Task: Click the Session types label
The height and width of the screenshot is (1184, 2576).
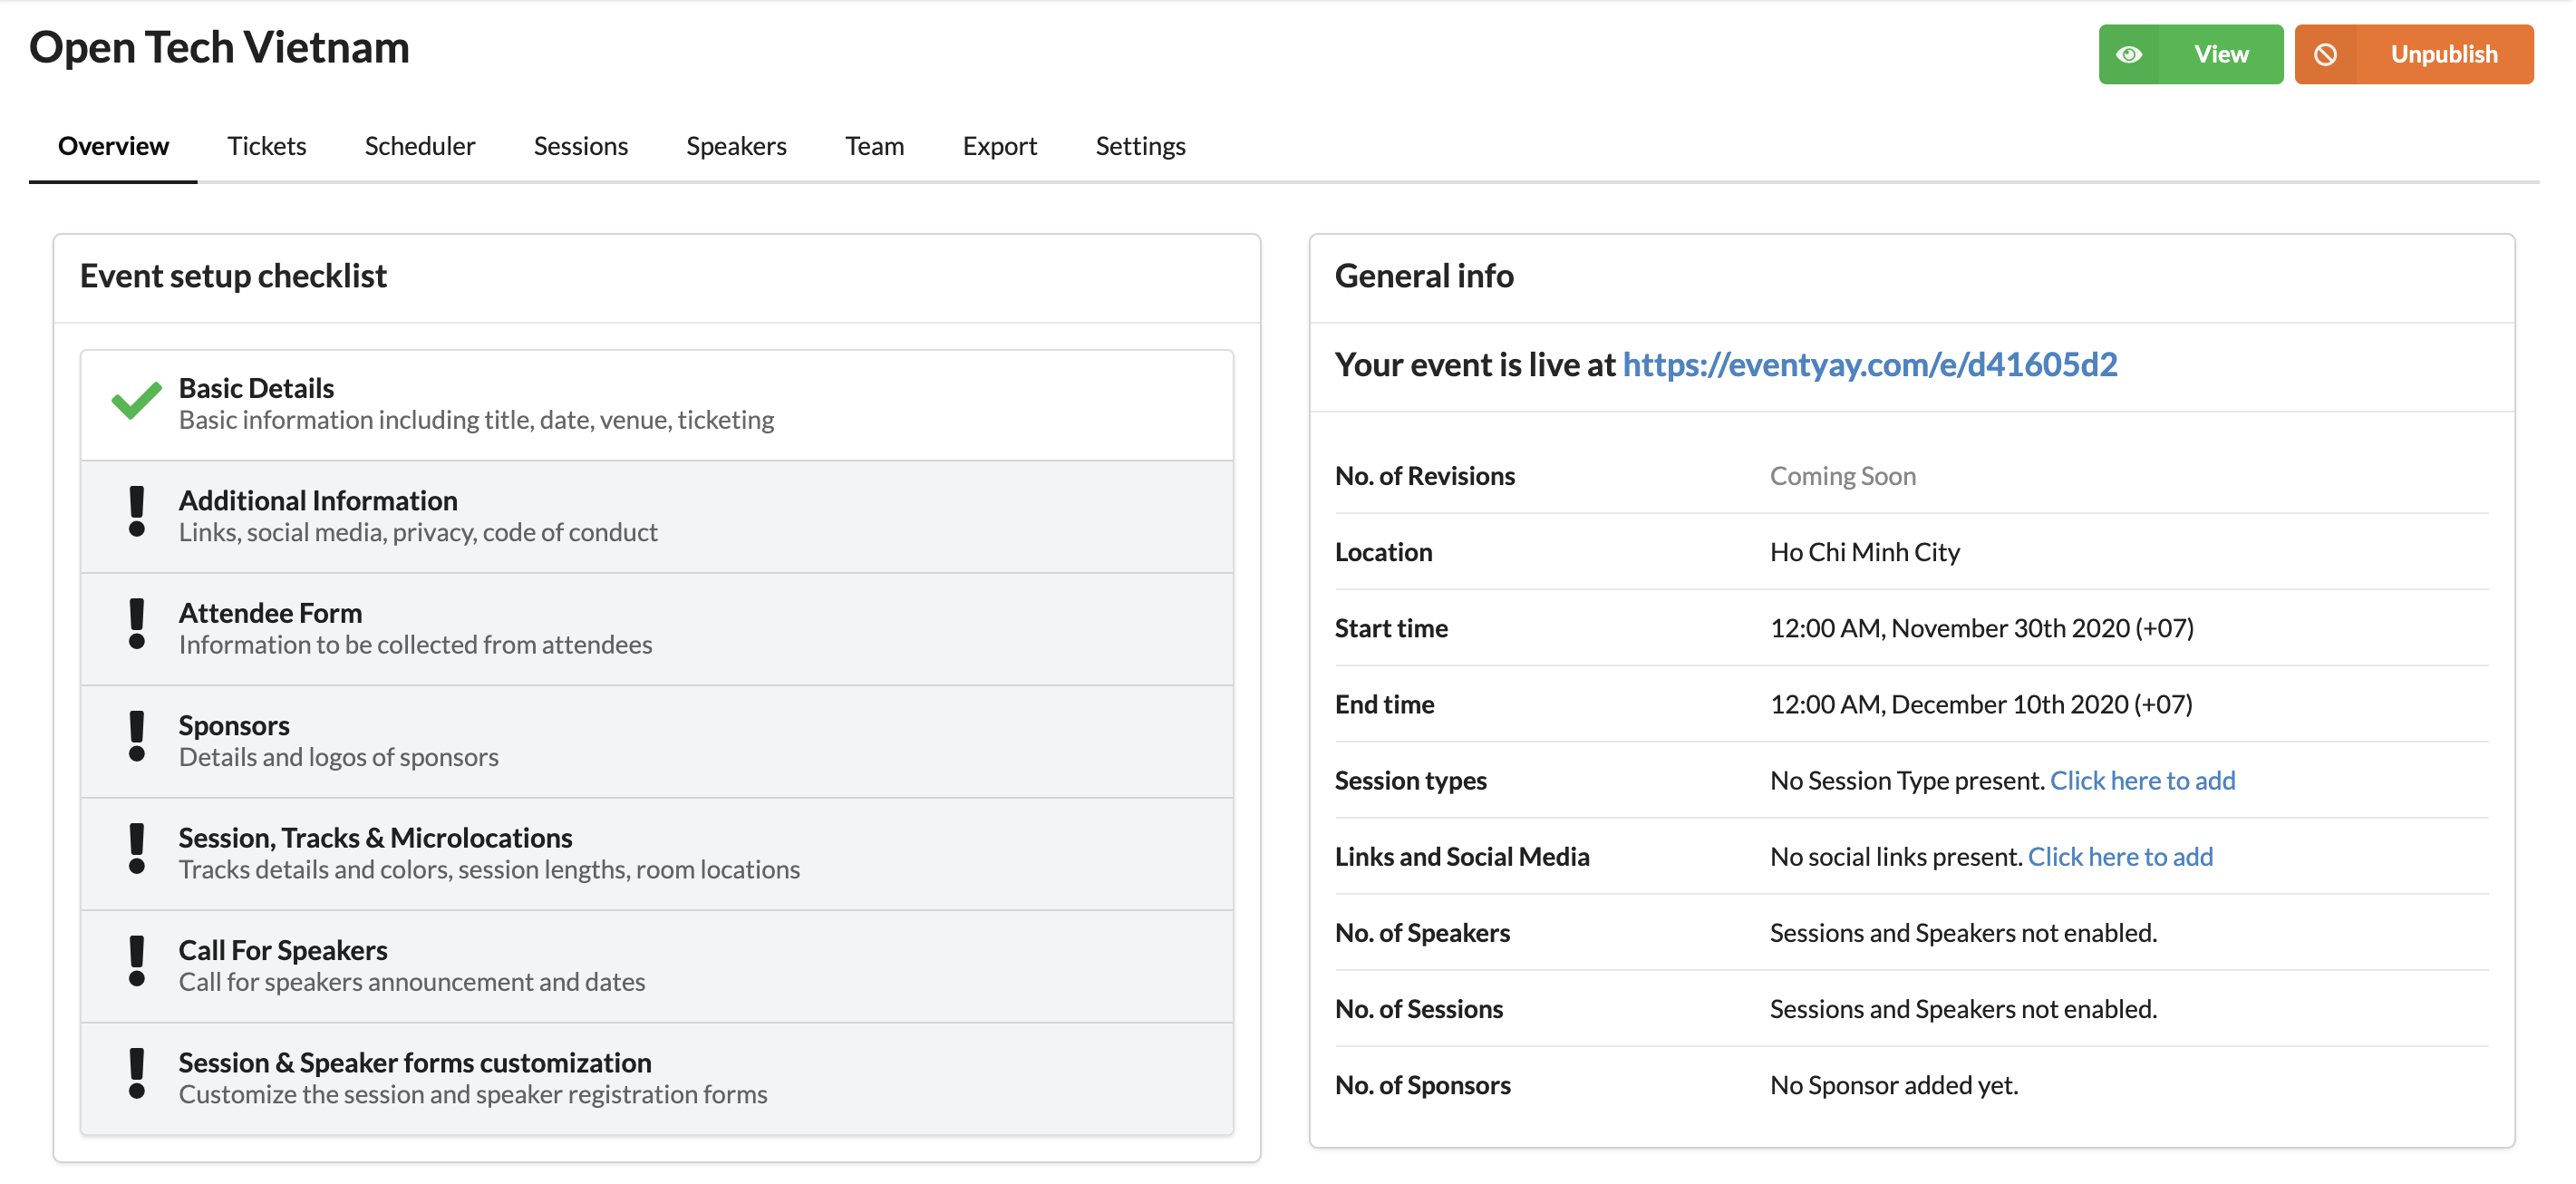Action: tap(1411, 780)
